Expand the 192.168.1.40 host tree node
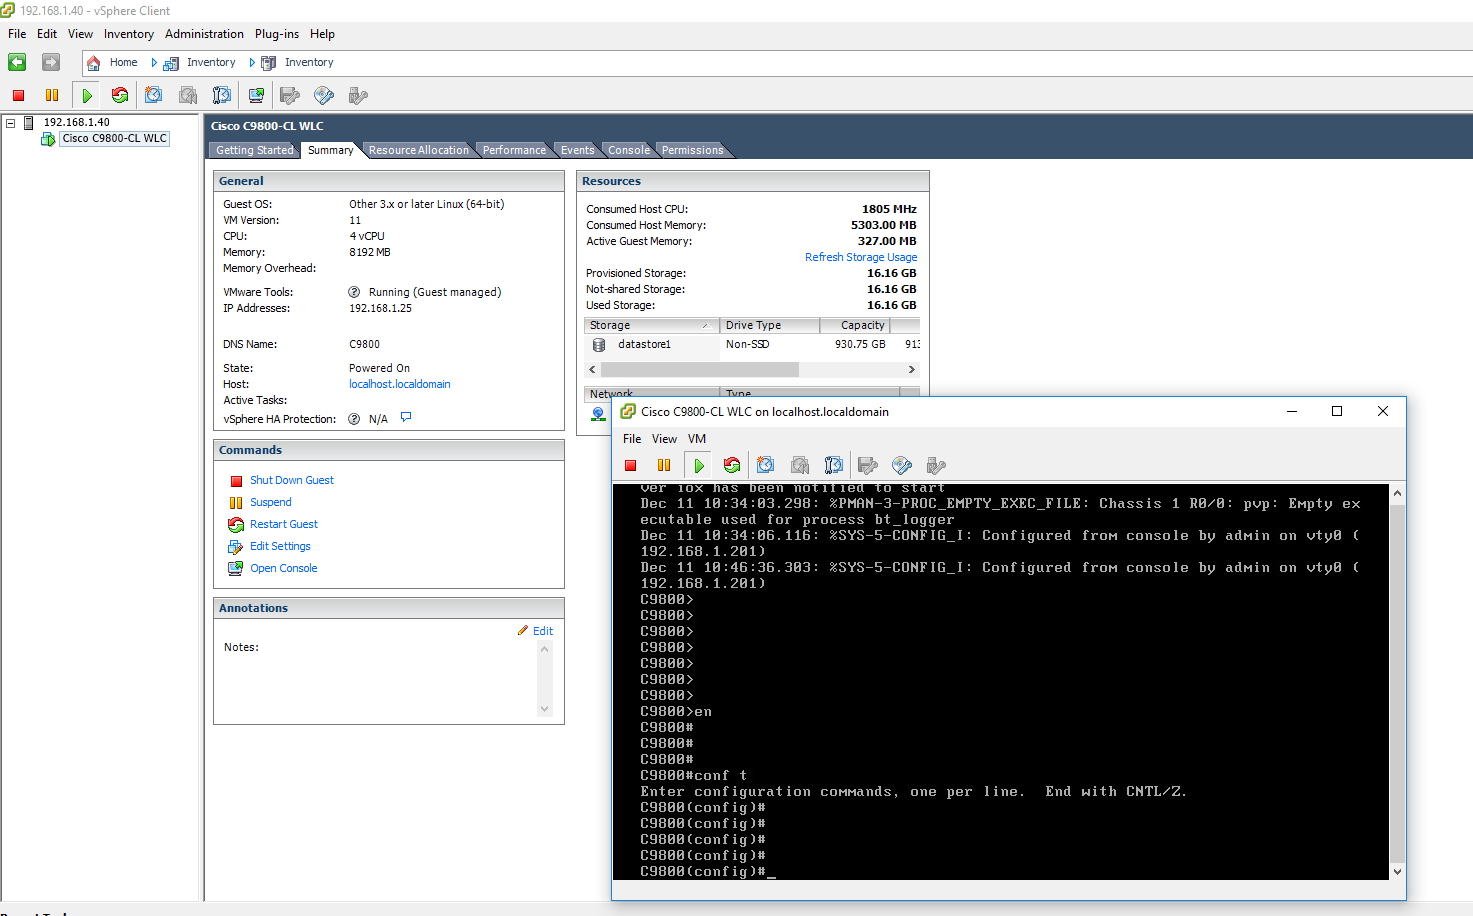The height and width of the screenshot is (916, 1473). tap(10, 121)
